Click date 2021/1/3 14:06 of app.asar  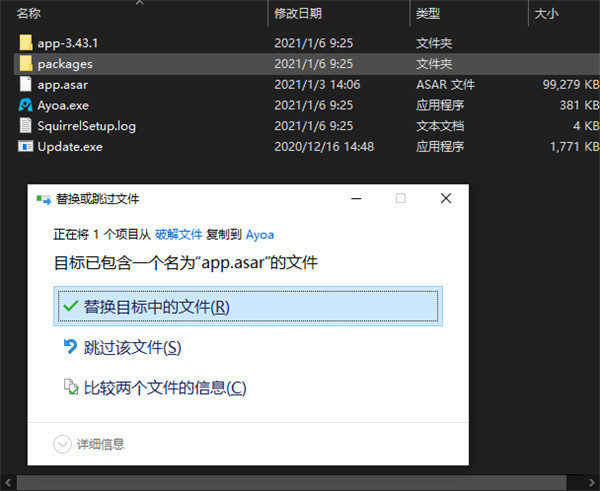coord(317,85)
